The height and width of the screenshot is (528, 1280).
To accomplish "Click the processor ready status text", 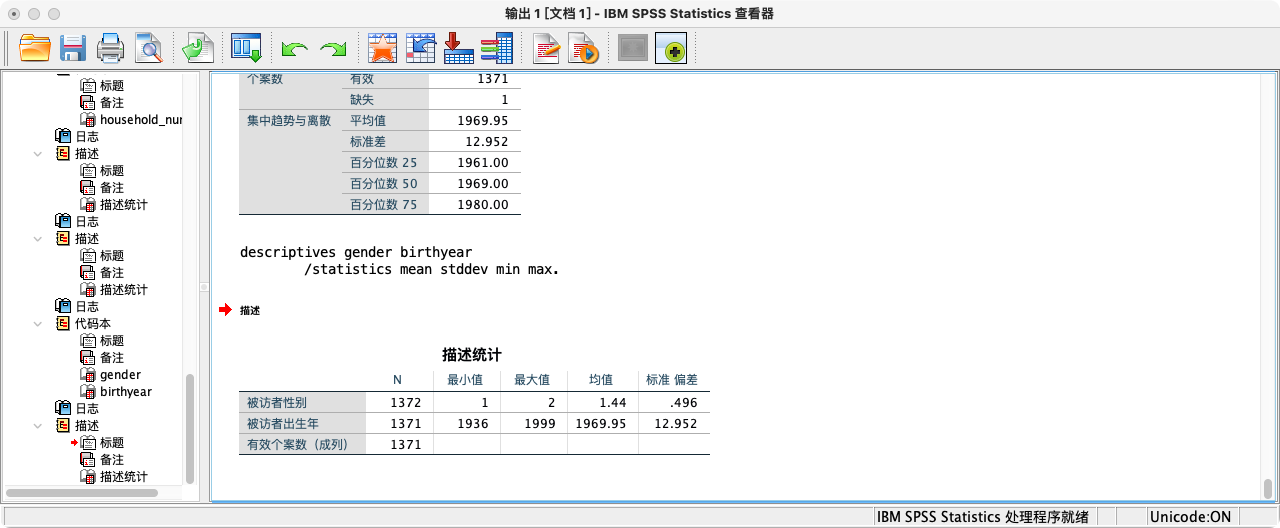I will click(982, 517).
